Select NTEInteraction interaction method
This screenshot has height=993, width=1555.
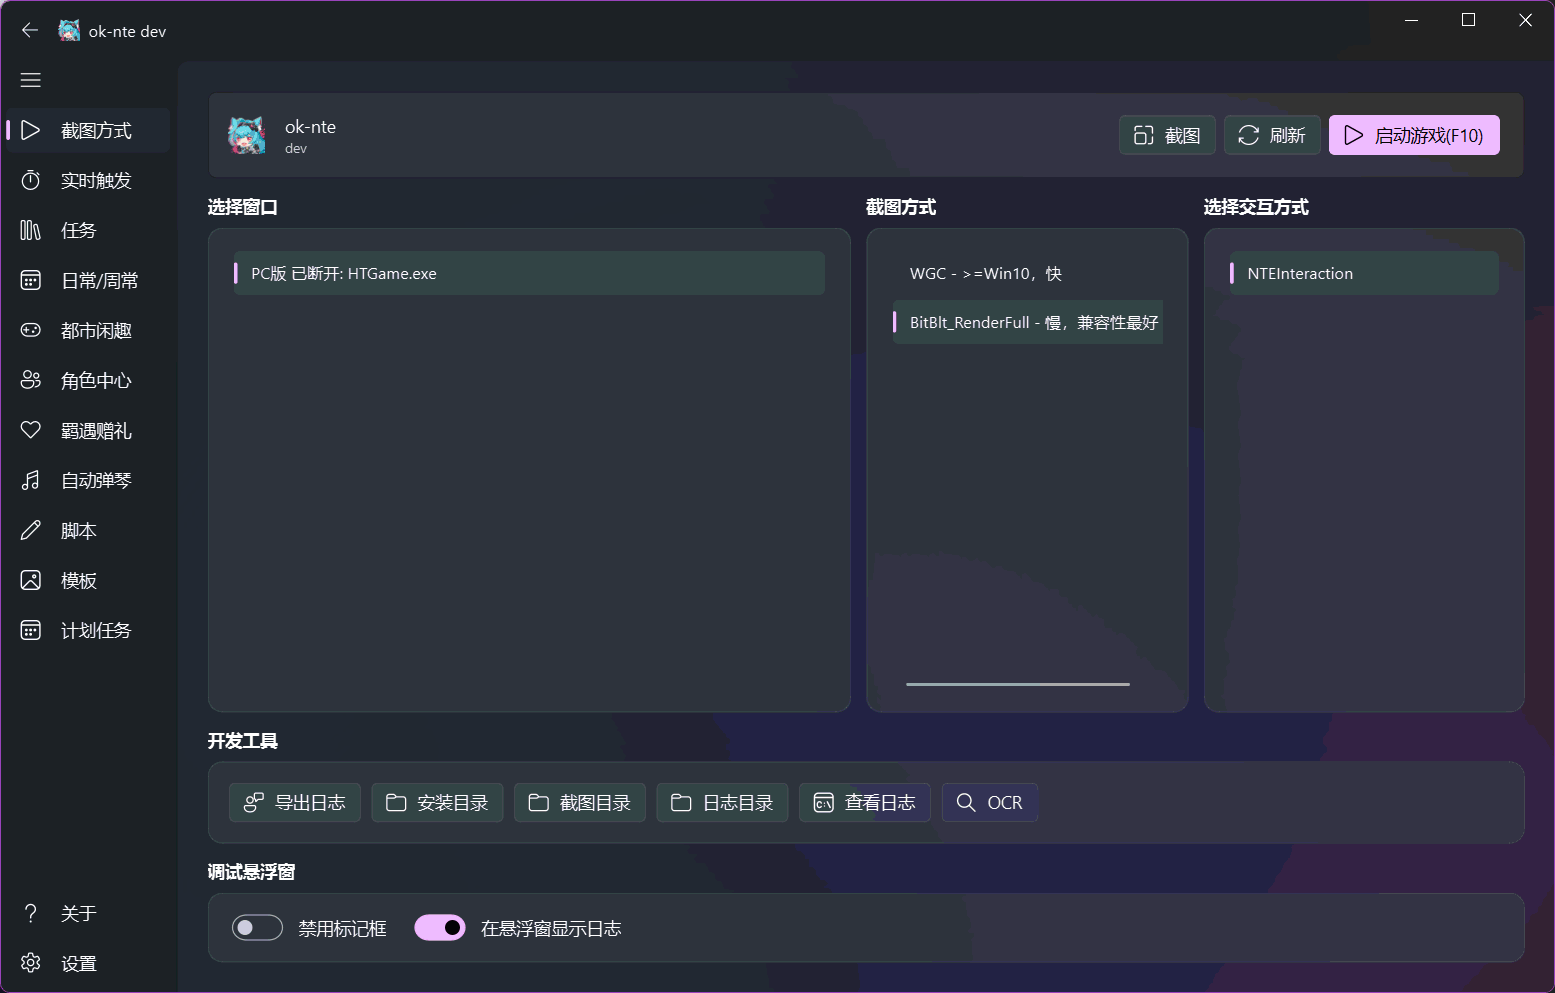1364,273
